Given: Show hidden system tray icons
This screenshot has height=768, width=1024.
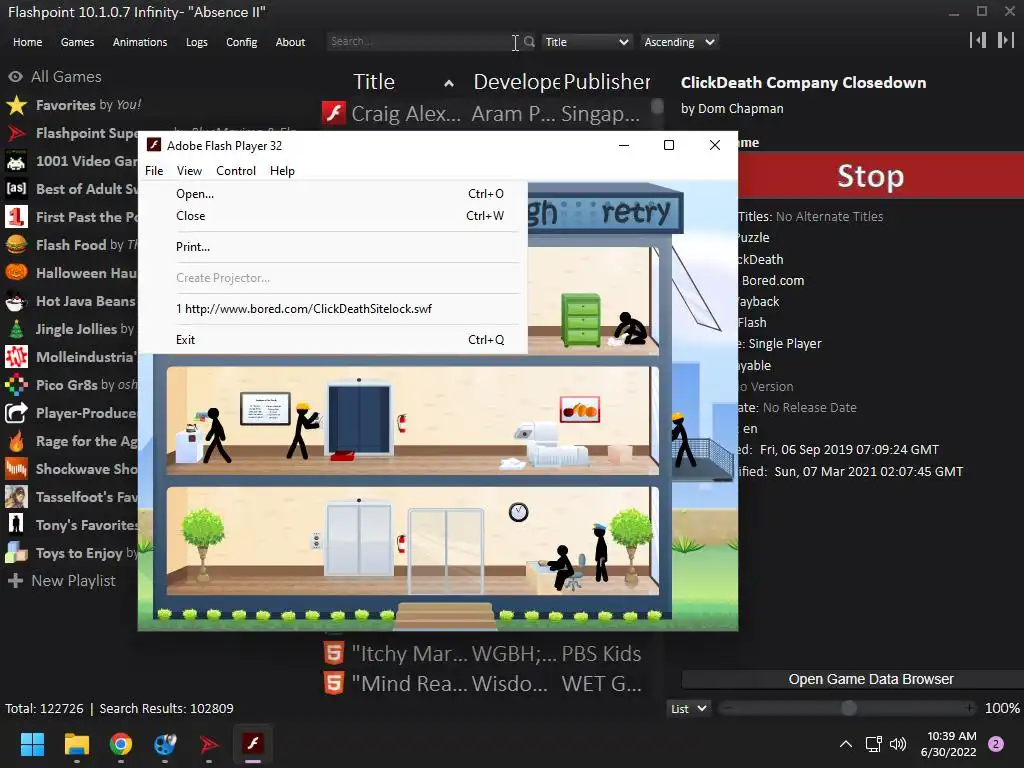Looking at the screenshot, I should pos(846,744).
